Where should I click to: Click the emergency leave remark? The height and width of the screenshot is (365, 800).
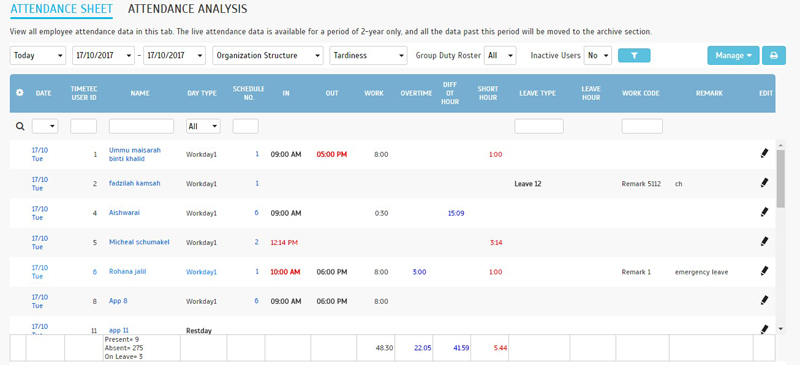point(702,272)
